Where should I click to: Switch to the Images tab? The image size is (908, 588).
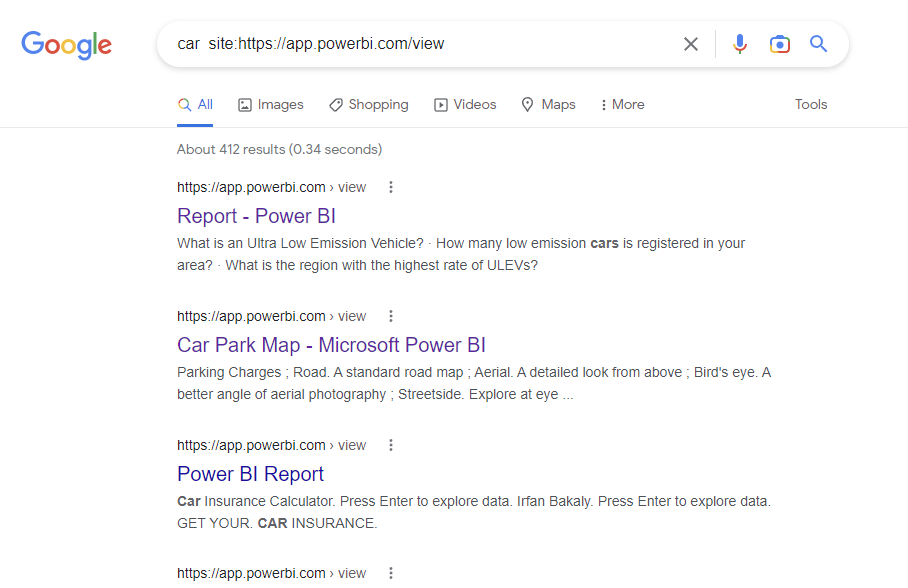coord(271,105)
